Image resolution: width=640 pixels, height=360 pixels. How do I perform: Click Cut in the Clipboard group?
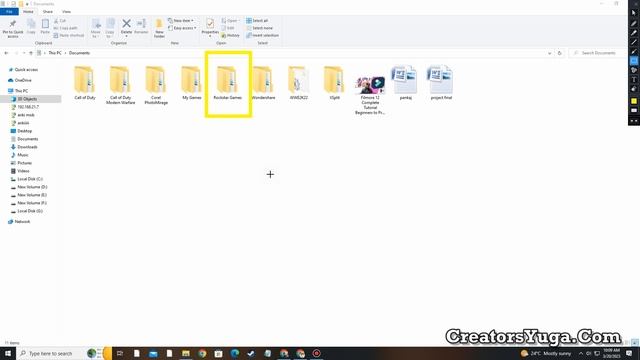tap(60, 21)
